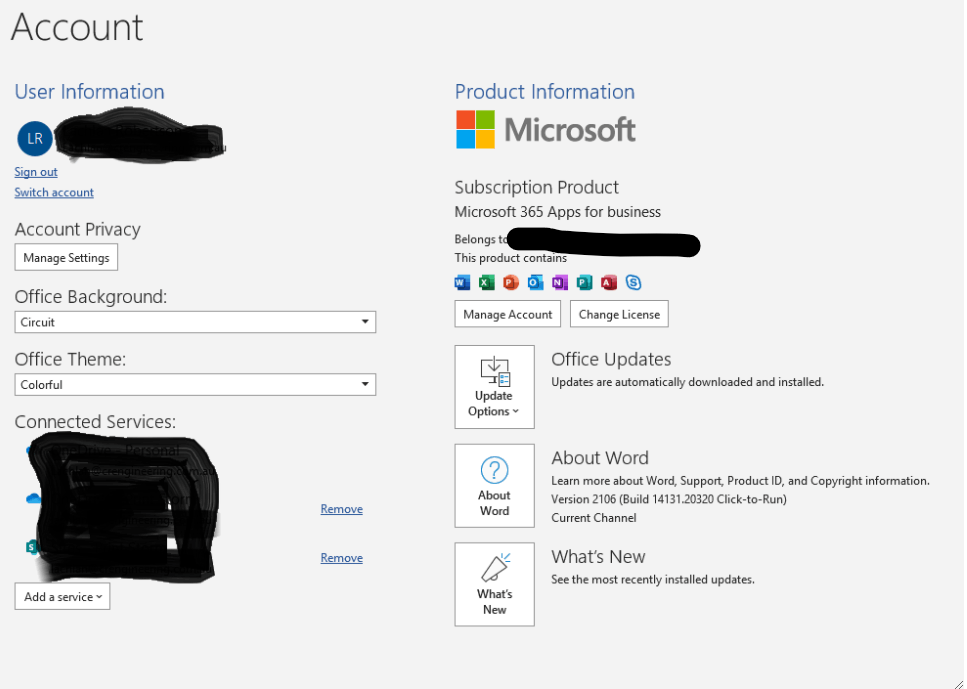The image size is (967, 689).
Task: Open the Update Options menu button
Action: 495,387
